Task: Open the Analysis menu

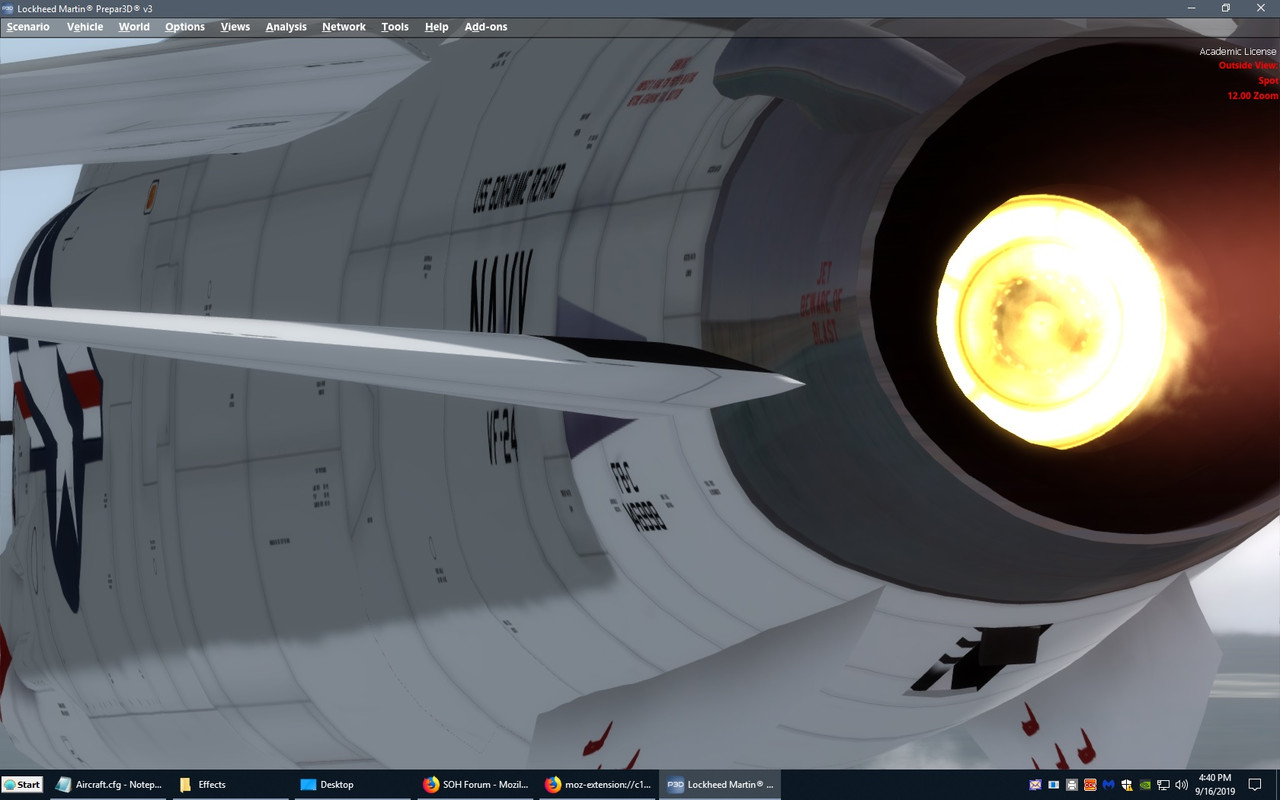Action: pyautogui.click(x=286, y=27)
